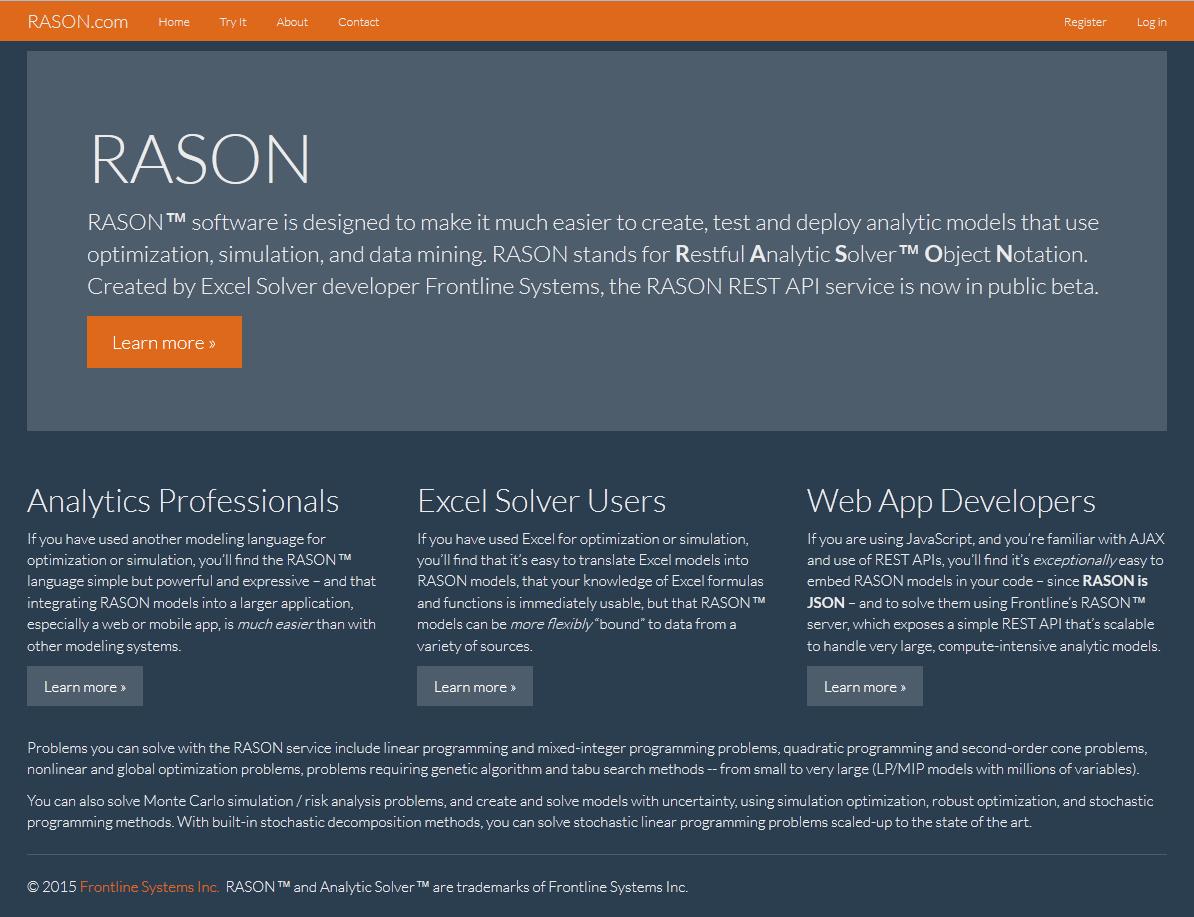Click the italic 'more flexibly' text
Screen dimensions: 1194x917
tap(551, 624)
